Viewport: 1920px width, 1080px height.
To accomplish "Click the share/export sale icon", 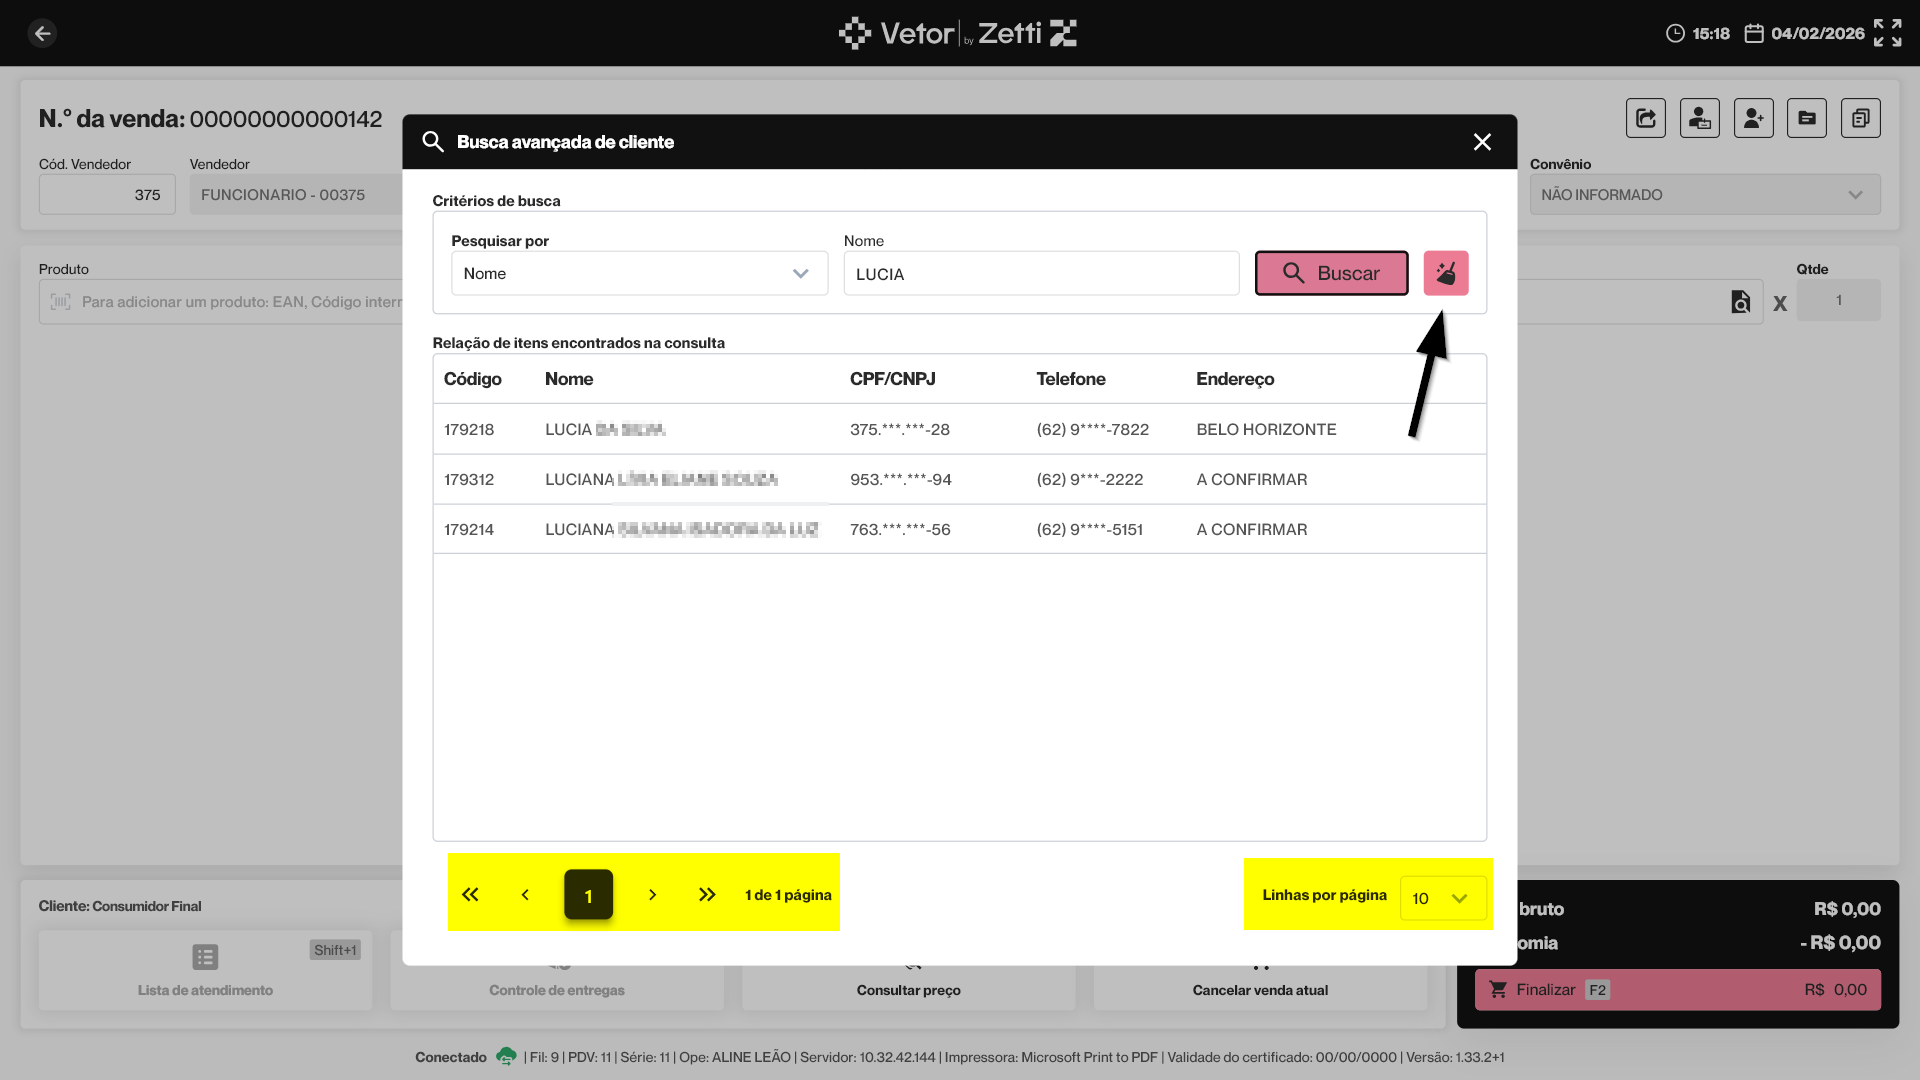I will pos(1645,118).
